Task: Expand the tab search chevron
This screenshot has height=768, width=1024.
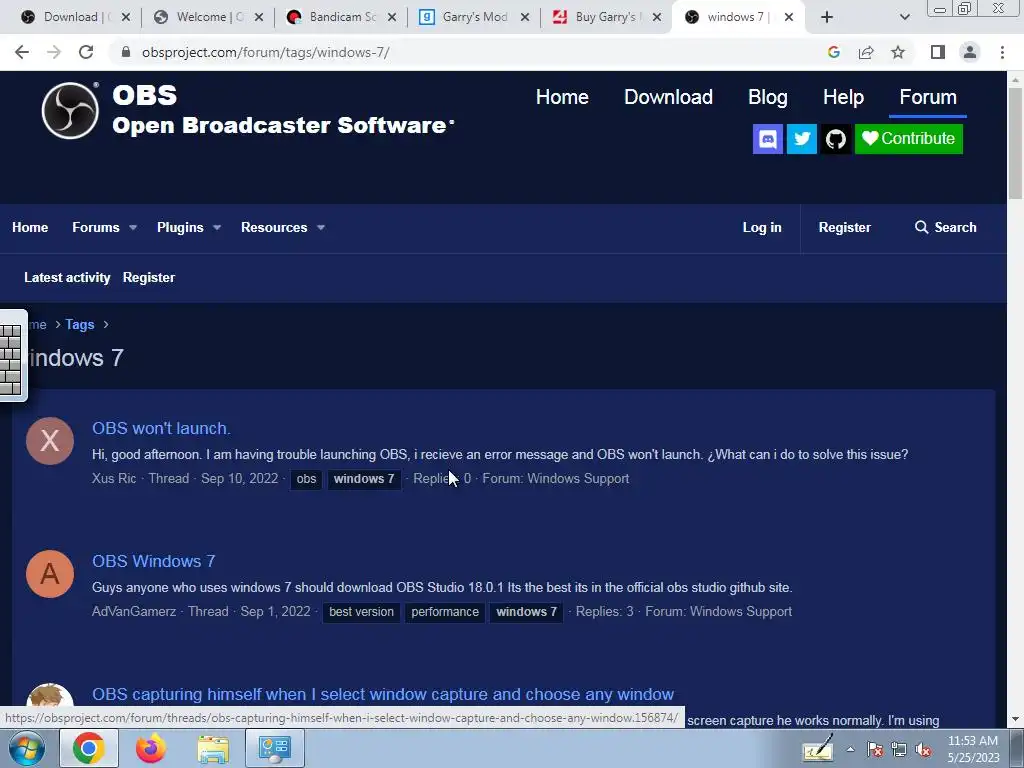Action: [x=904, y=17]
